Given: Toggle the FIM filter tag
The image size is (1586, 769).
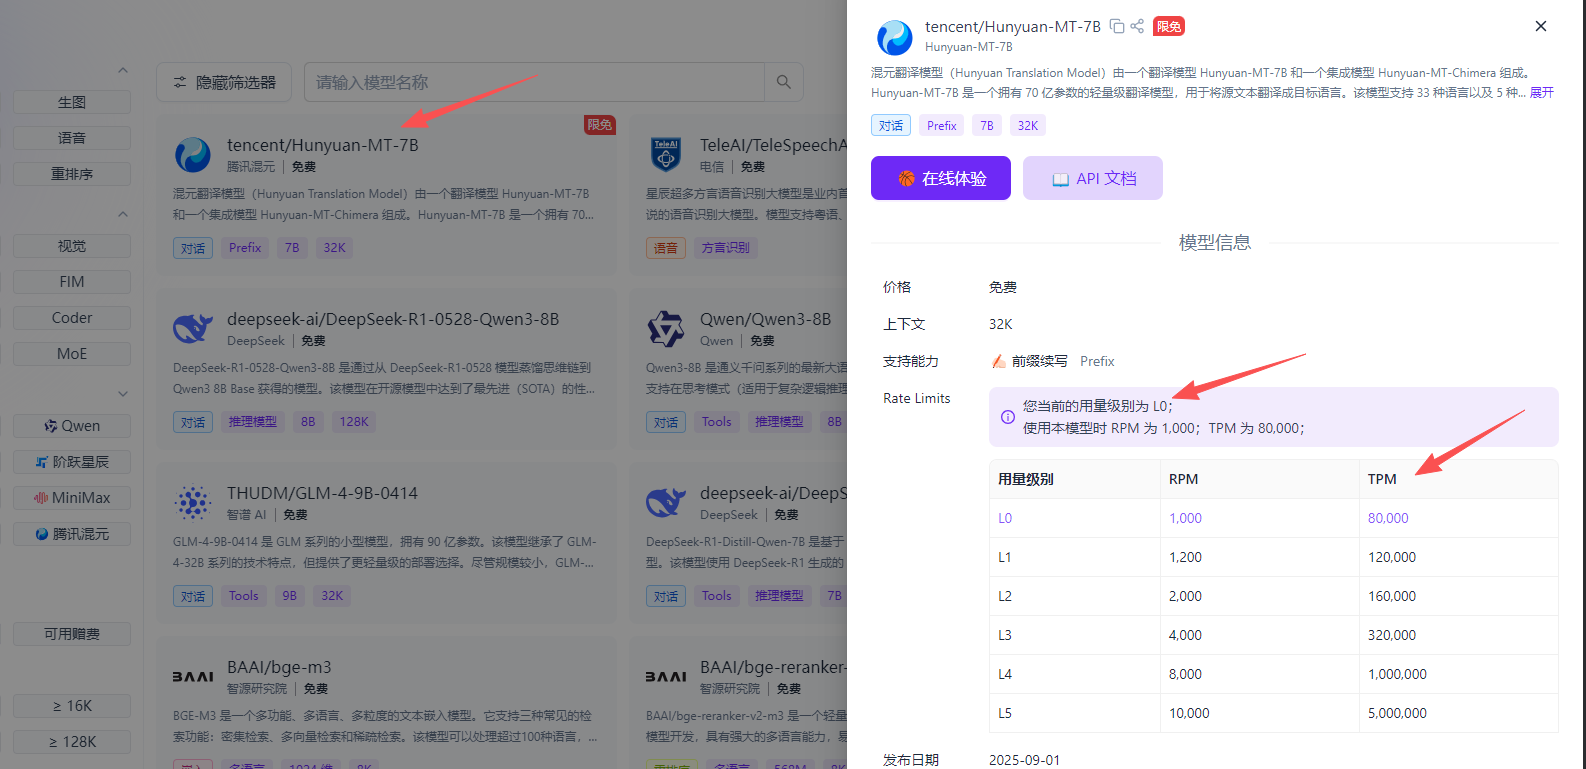Looking at the screenshot, I should tap(72, 282).
